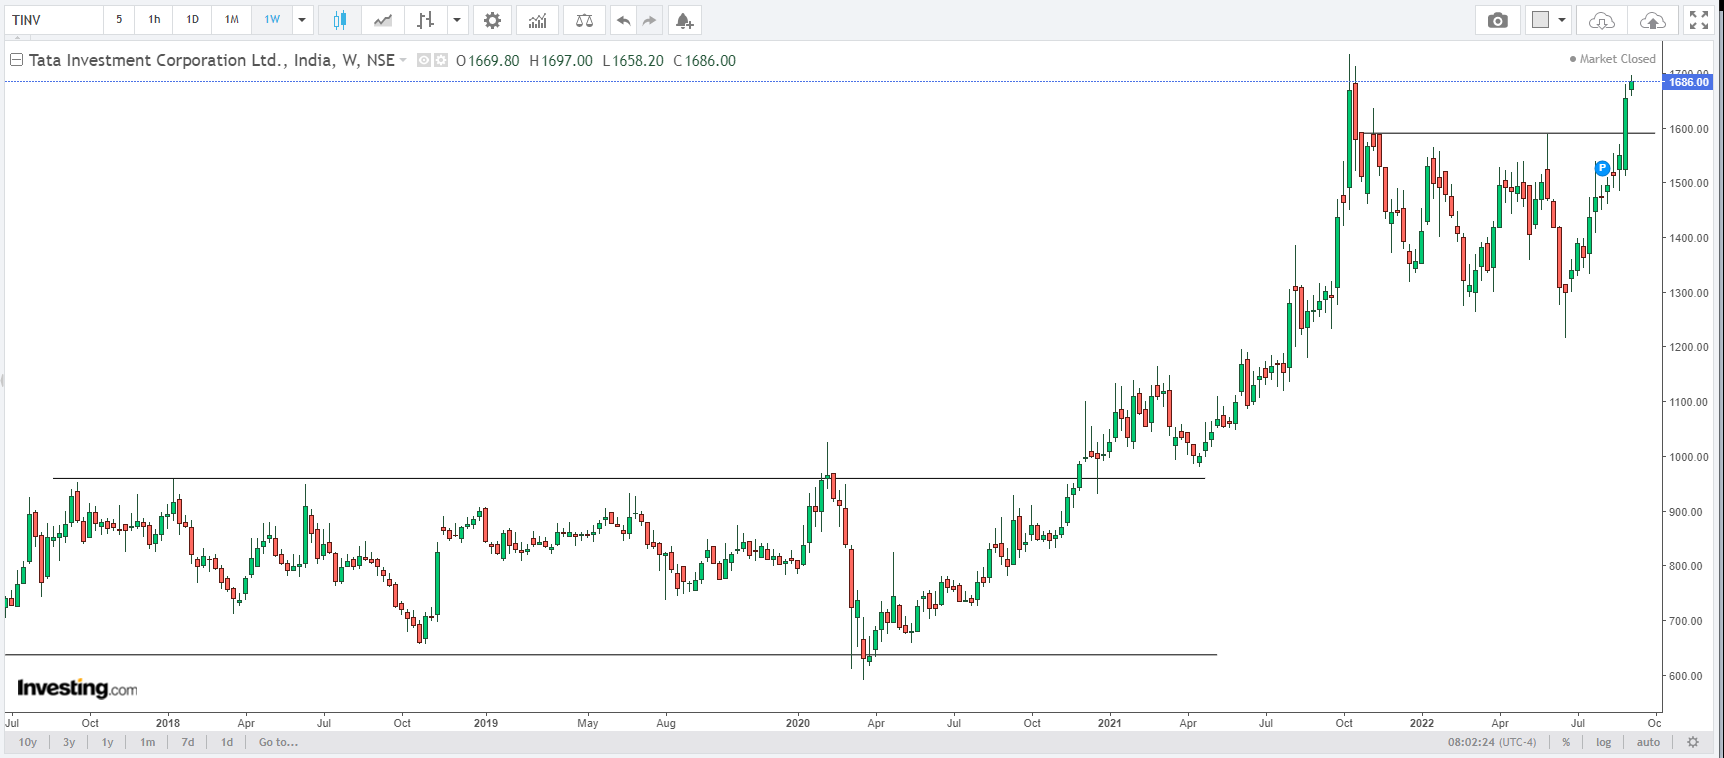The width and height of the screenshot is (1724, 758).
Task: Select the candlestick chart type icon
Action: pos(340,20)
